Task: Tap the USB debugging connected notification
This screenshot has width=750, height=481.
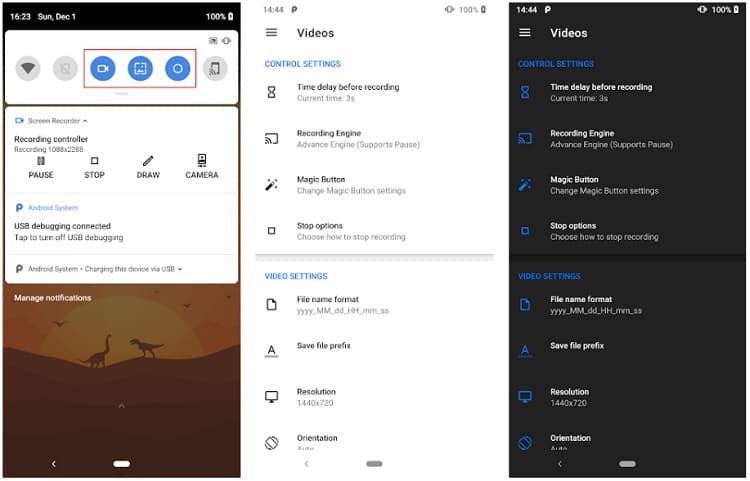Action: click(x=70, y=232)
